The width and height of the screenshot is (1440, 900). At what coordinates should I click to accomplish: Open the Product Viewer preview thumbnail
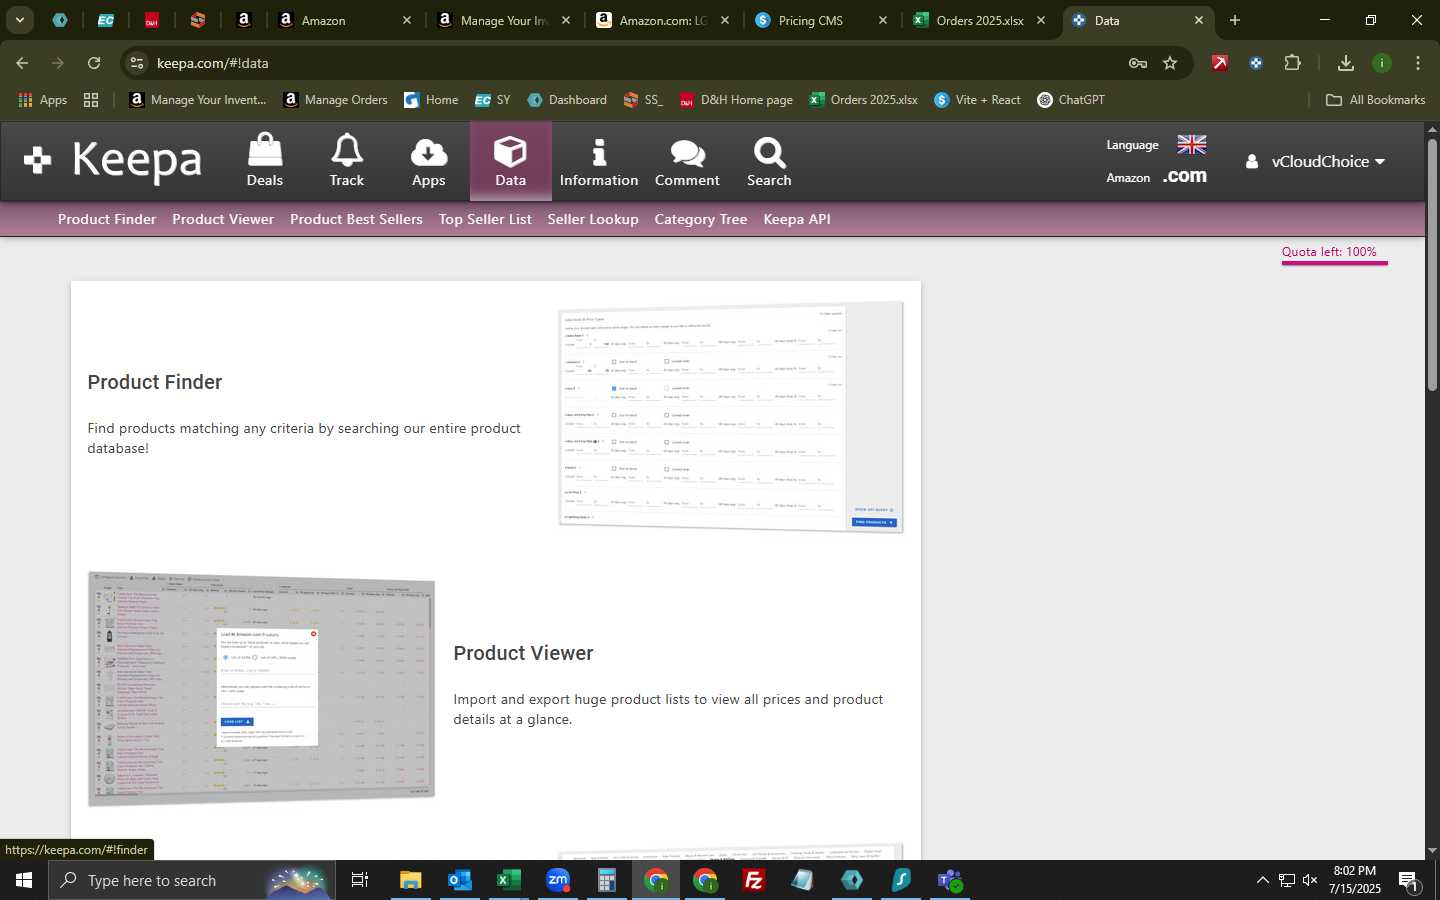(261, 688)
